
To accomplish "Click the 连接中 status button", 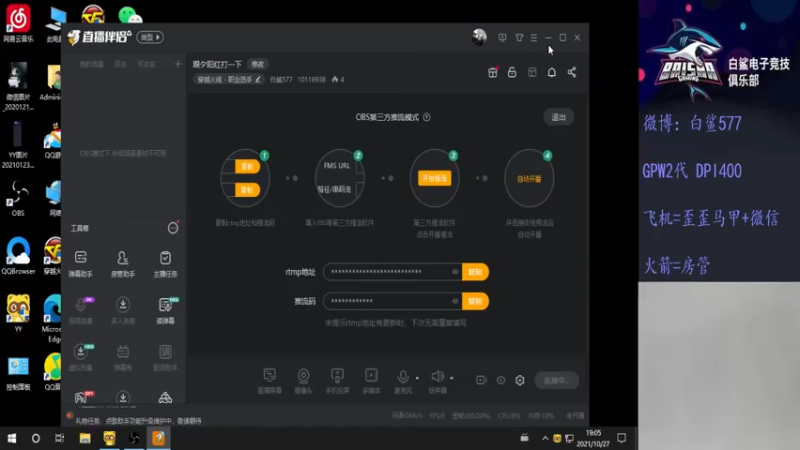I will (x=556, y=380).
